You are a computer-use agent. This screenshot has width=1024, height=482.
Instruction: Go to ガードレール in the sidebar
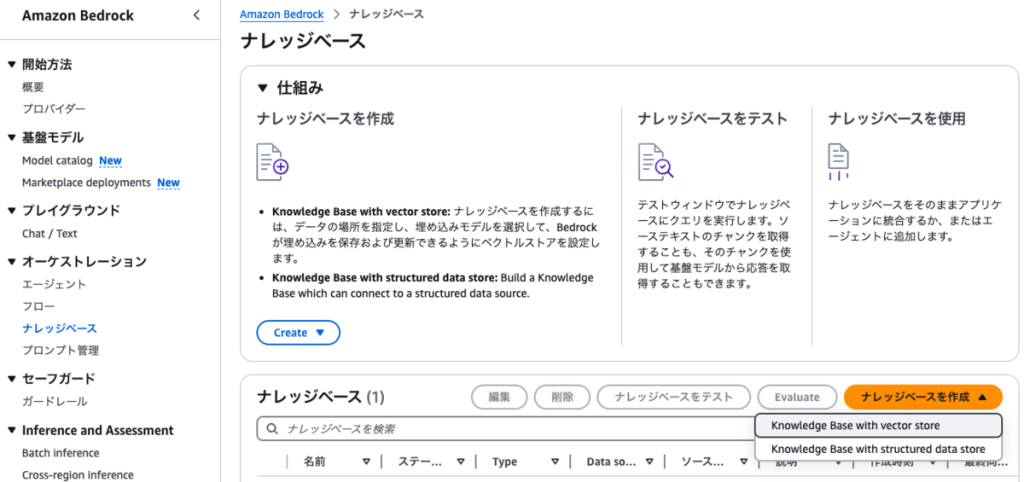click(54, 401)
